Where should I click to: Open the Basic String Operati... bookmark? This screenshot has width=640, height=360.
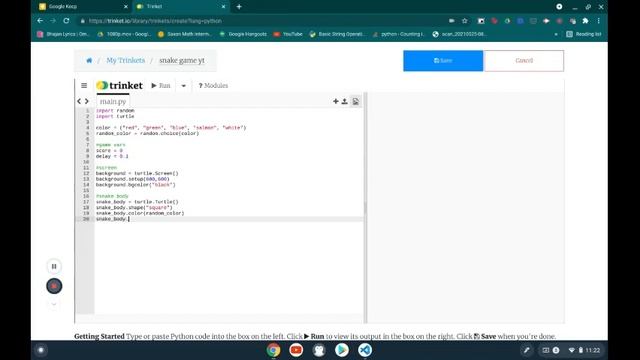(337, 34)
